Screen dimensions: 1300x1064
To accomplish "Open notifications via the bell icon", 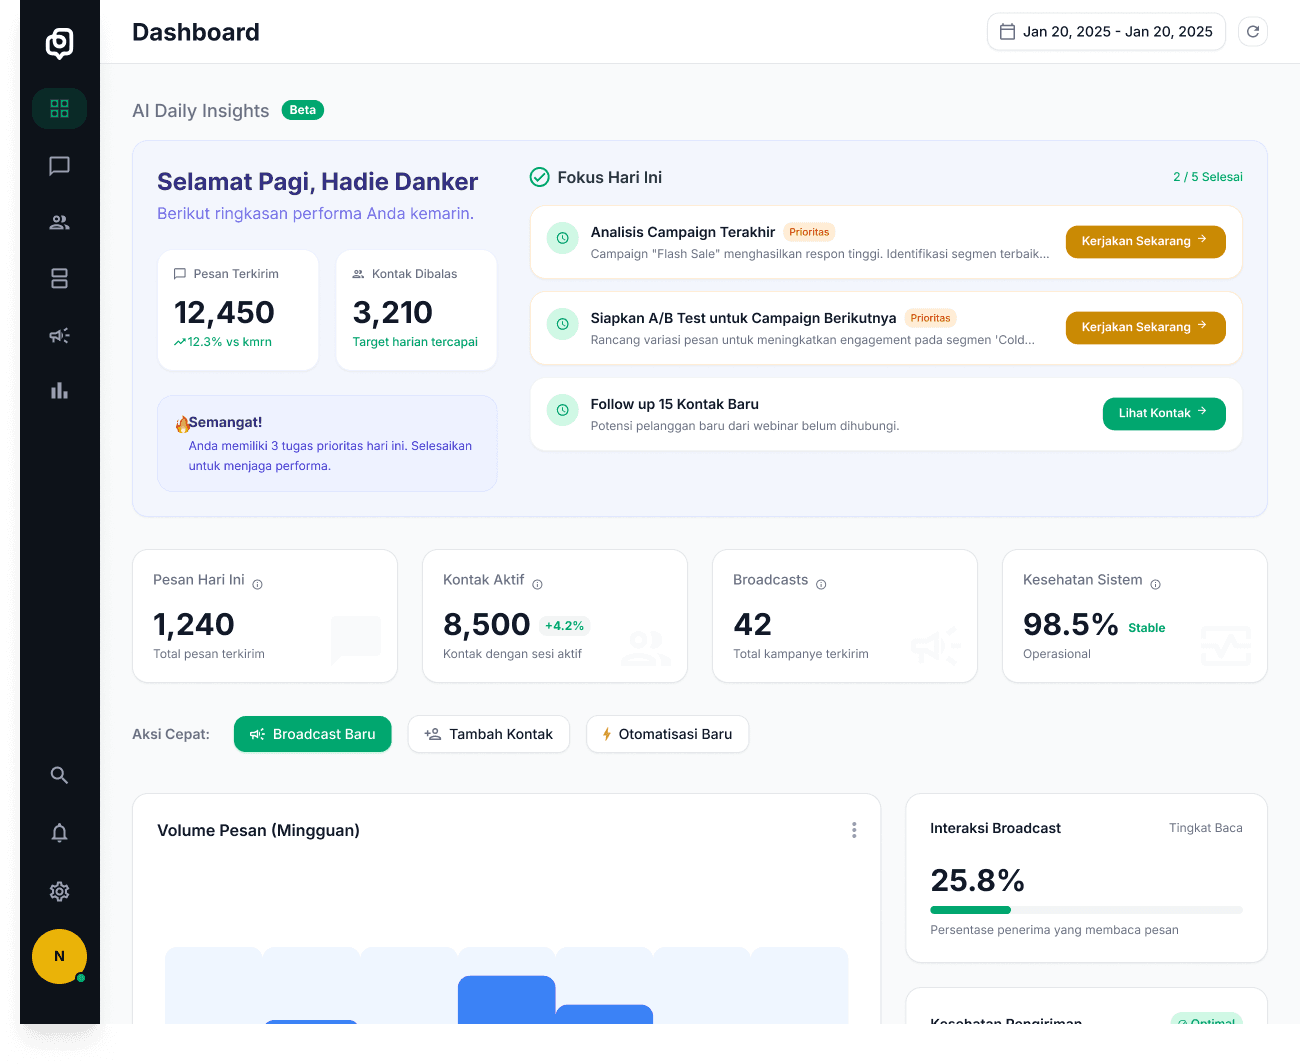I will pos(60,832).
